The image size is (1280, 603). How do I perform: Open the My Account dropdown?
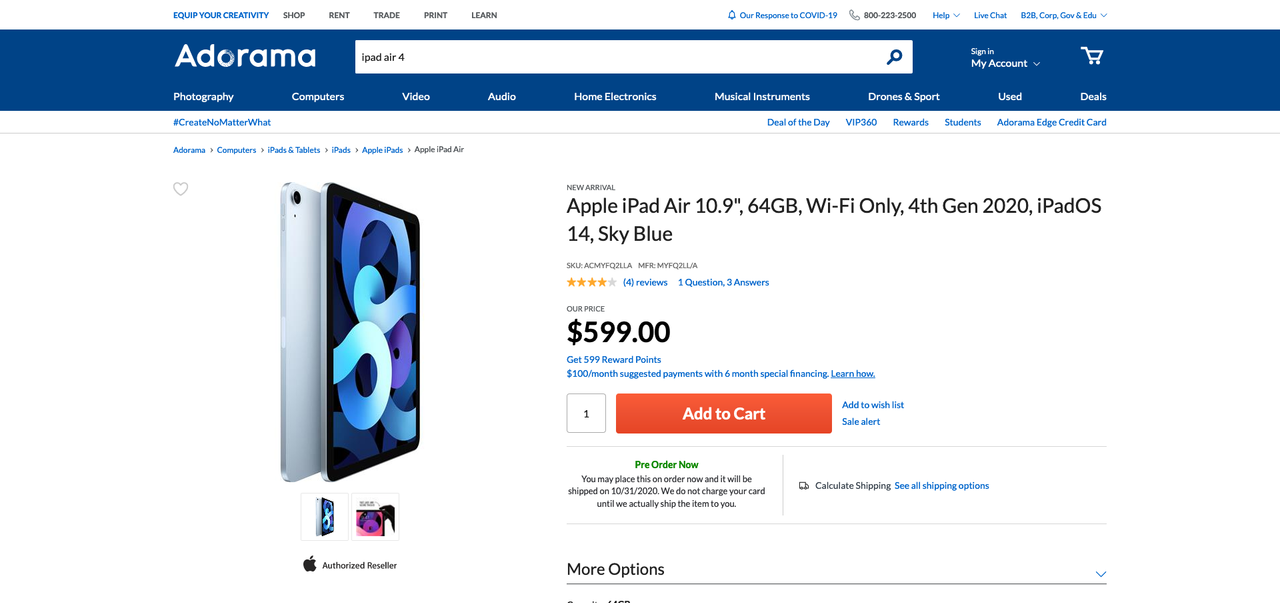tap(1005, 63)
